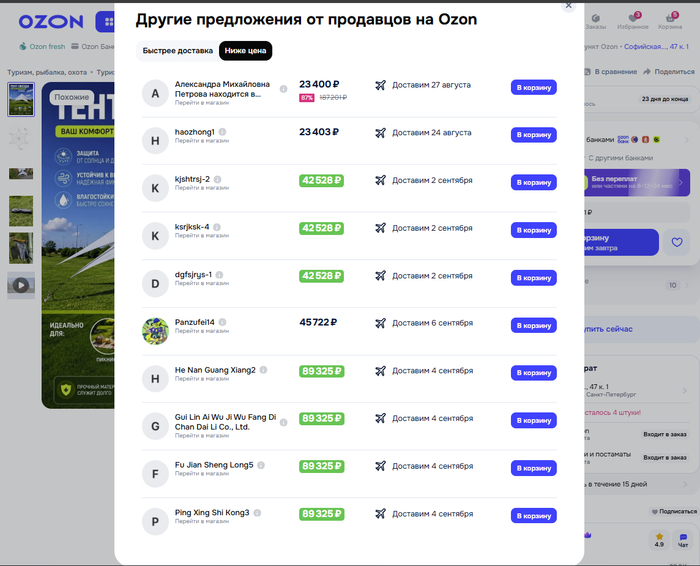The width and height of the screenshot is (700, 566).
Task: Add product to favorites with heart button
Action: (677, 242)
